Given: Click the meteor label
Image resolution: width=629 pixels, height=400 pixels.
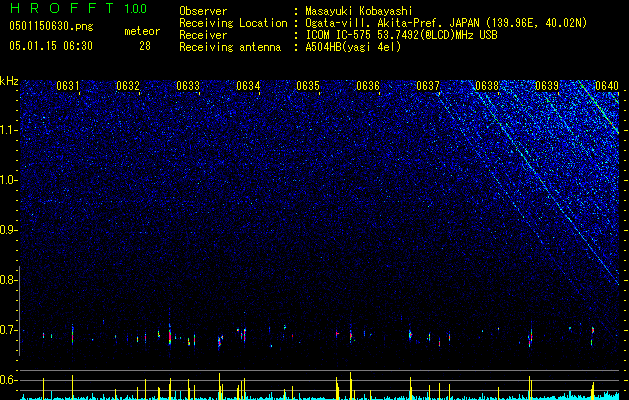Looking at the screenshot, I should [142, 31].
